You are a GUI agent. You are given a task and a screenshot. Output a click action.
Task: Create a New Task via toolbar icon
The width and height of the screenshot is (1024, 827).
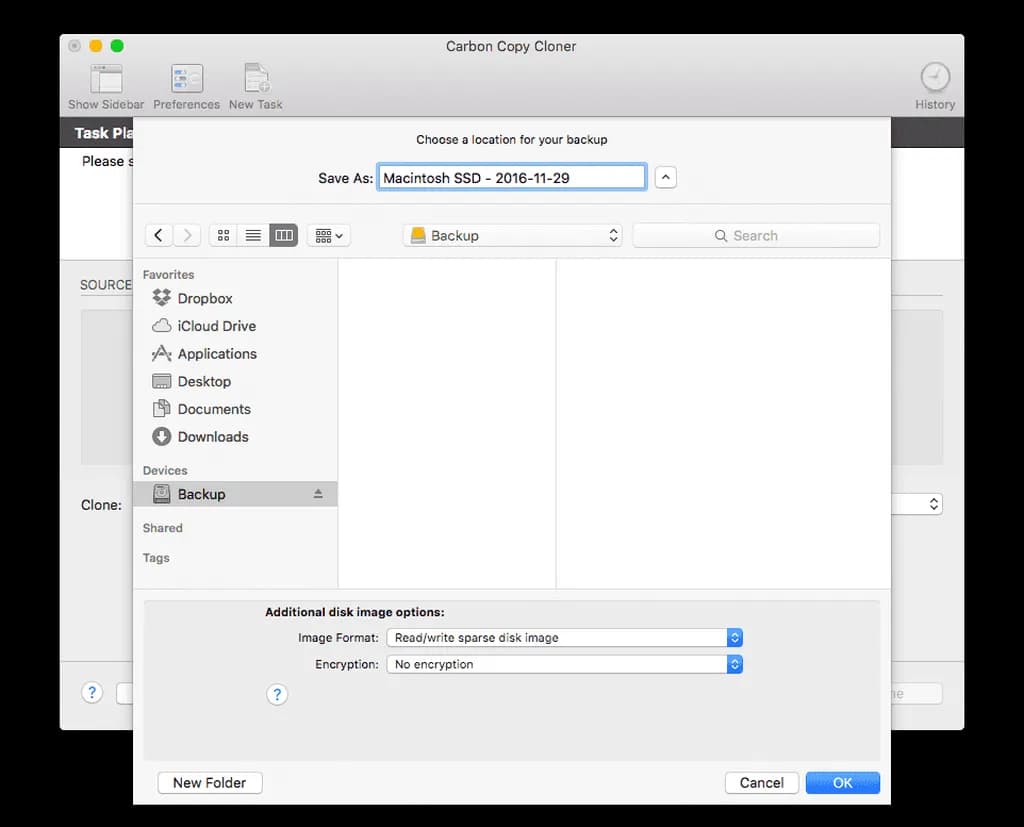click(x=256, y=80)
